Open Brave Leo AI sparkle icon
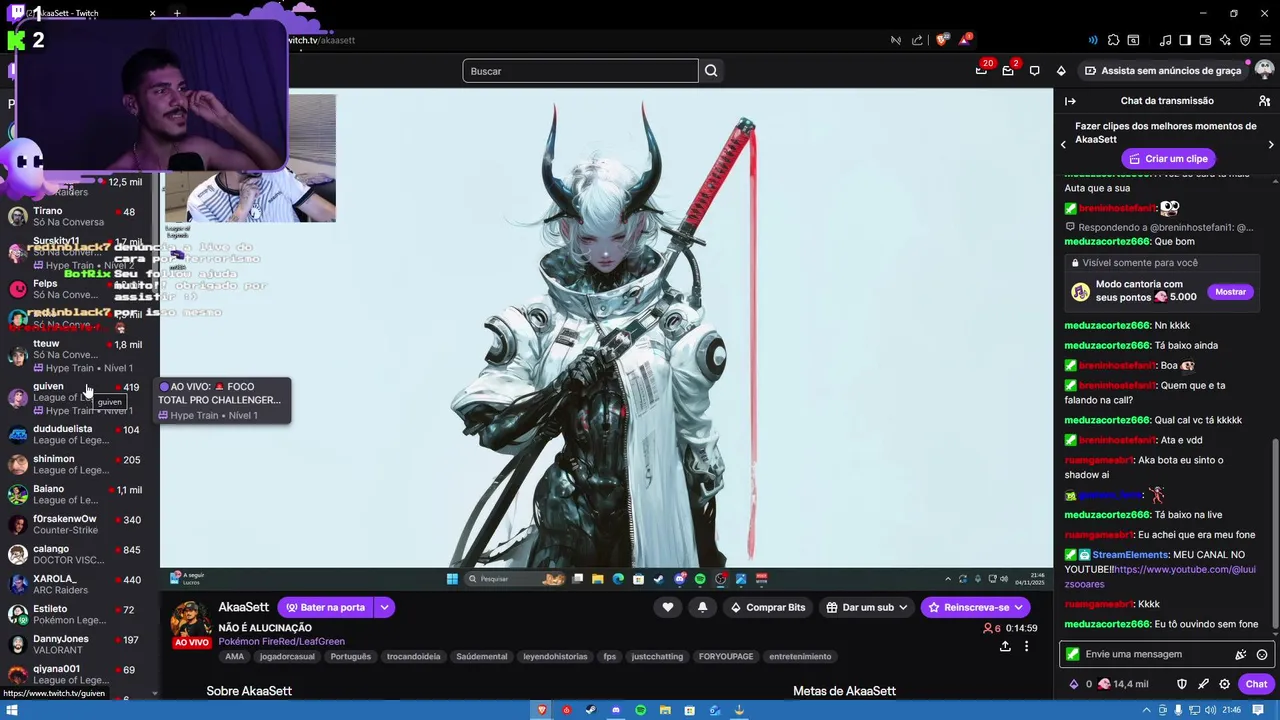Image resolution: width=1280 pixels, height=720 pixels. [1225, 40]
